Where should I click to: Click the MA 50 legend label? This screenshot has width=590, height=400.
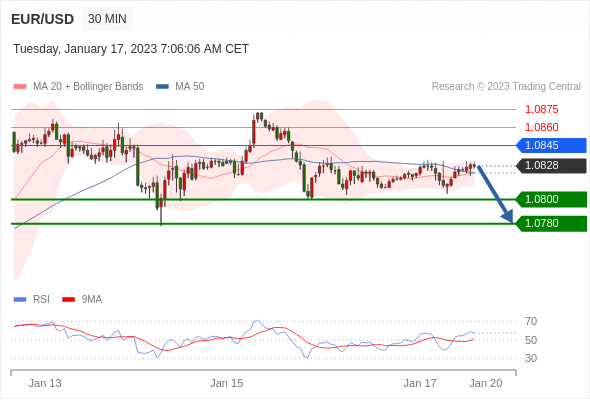(x=190, y=87)
